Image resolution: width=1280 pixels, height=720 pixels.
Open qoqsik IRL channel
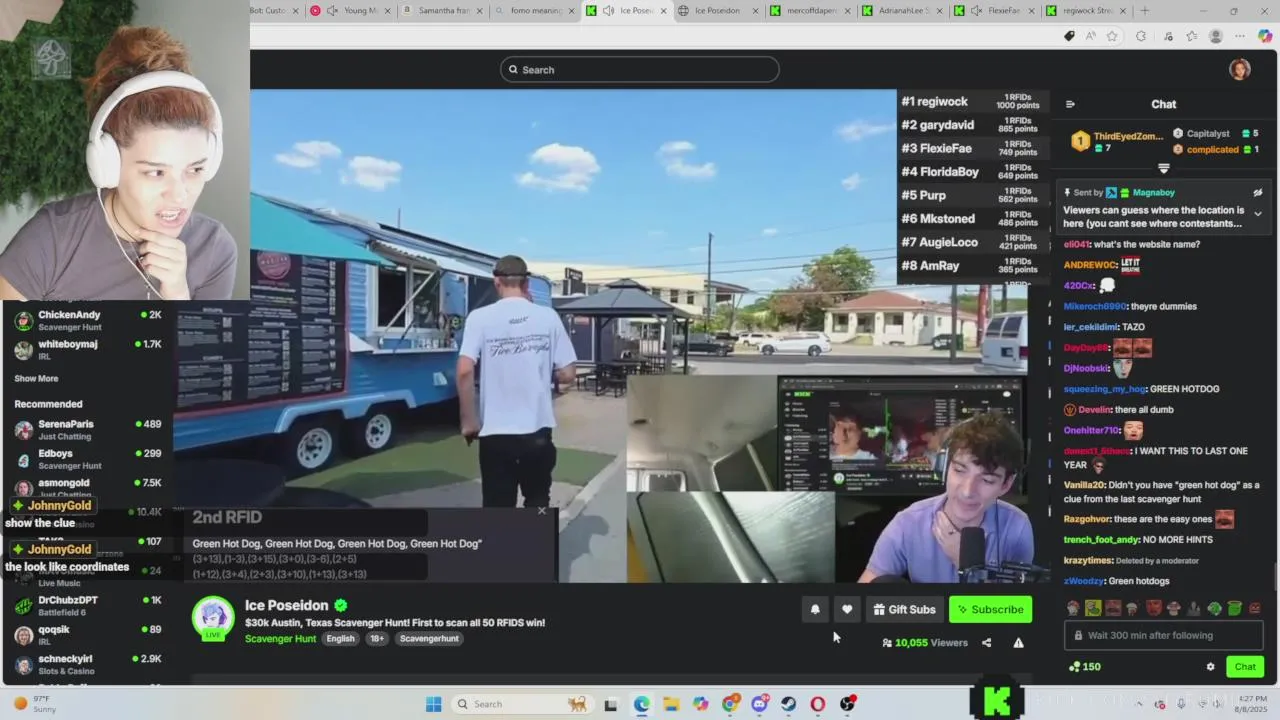88,635
